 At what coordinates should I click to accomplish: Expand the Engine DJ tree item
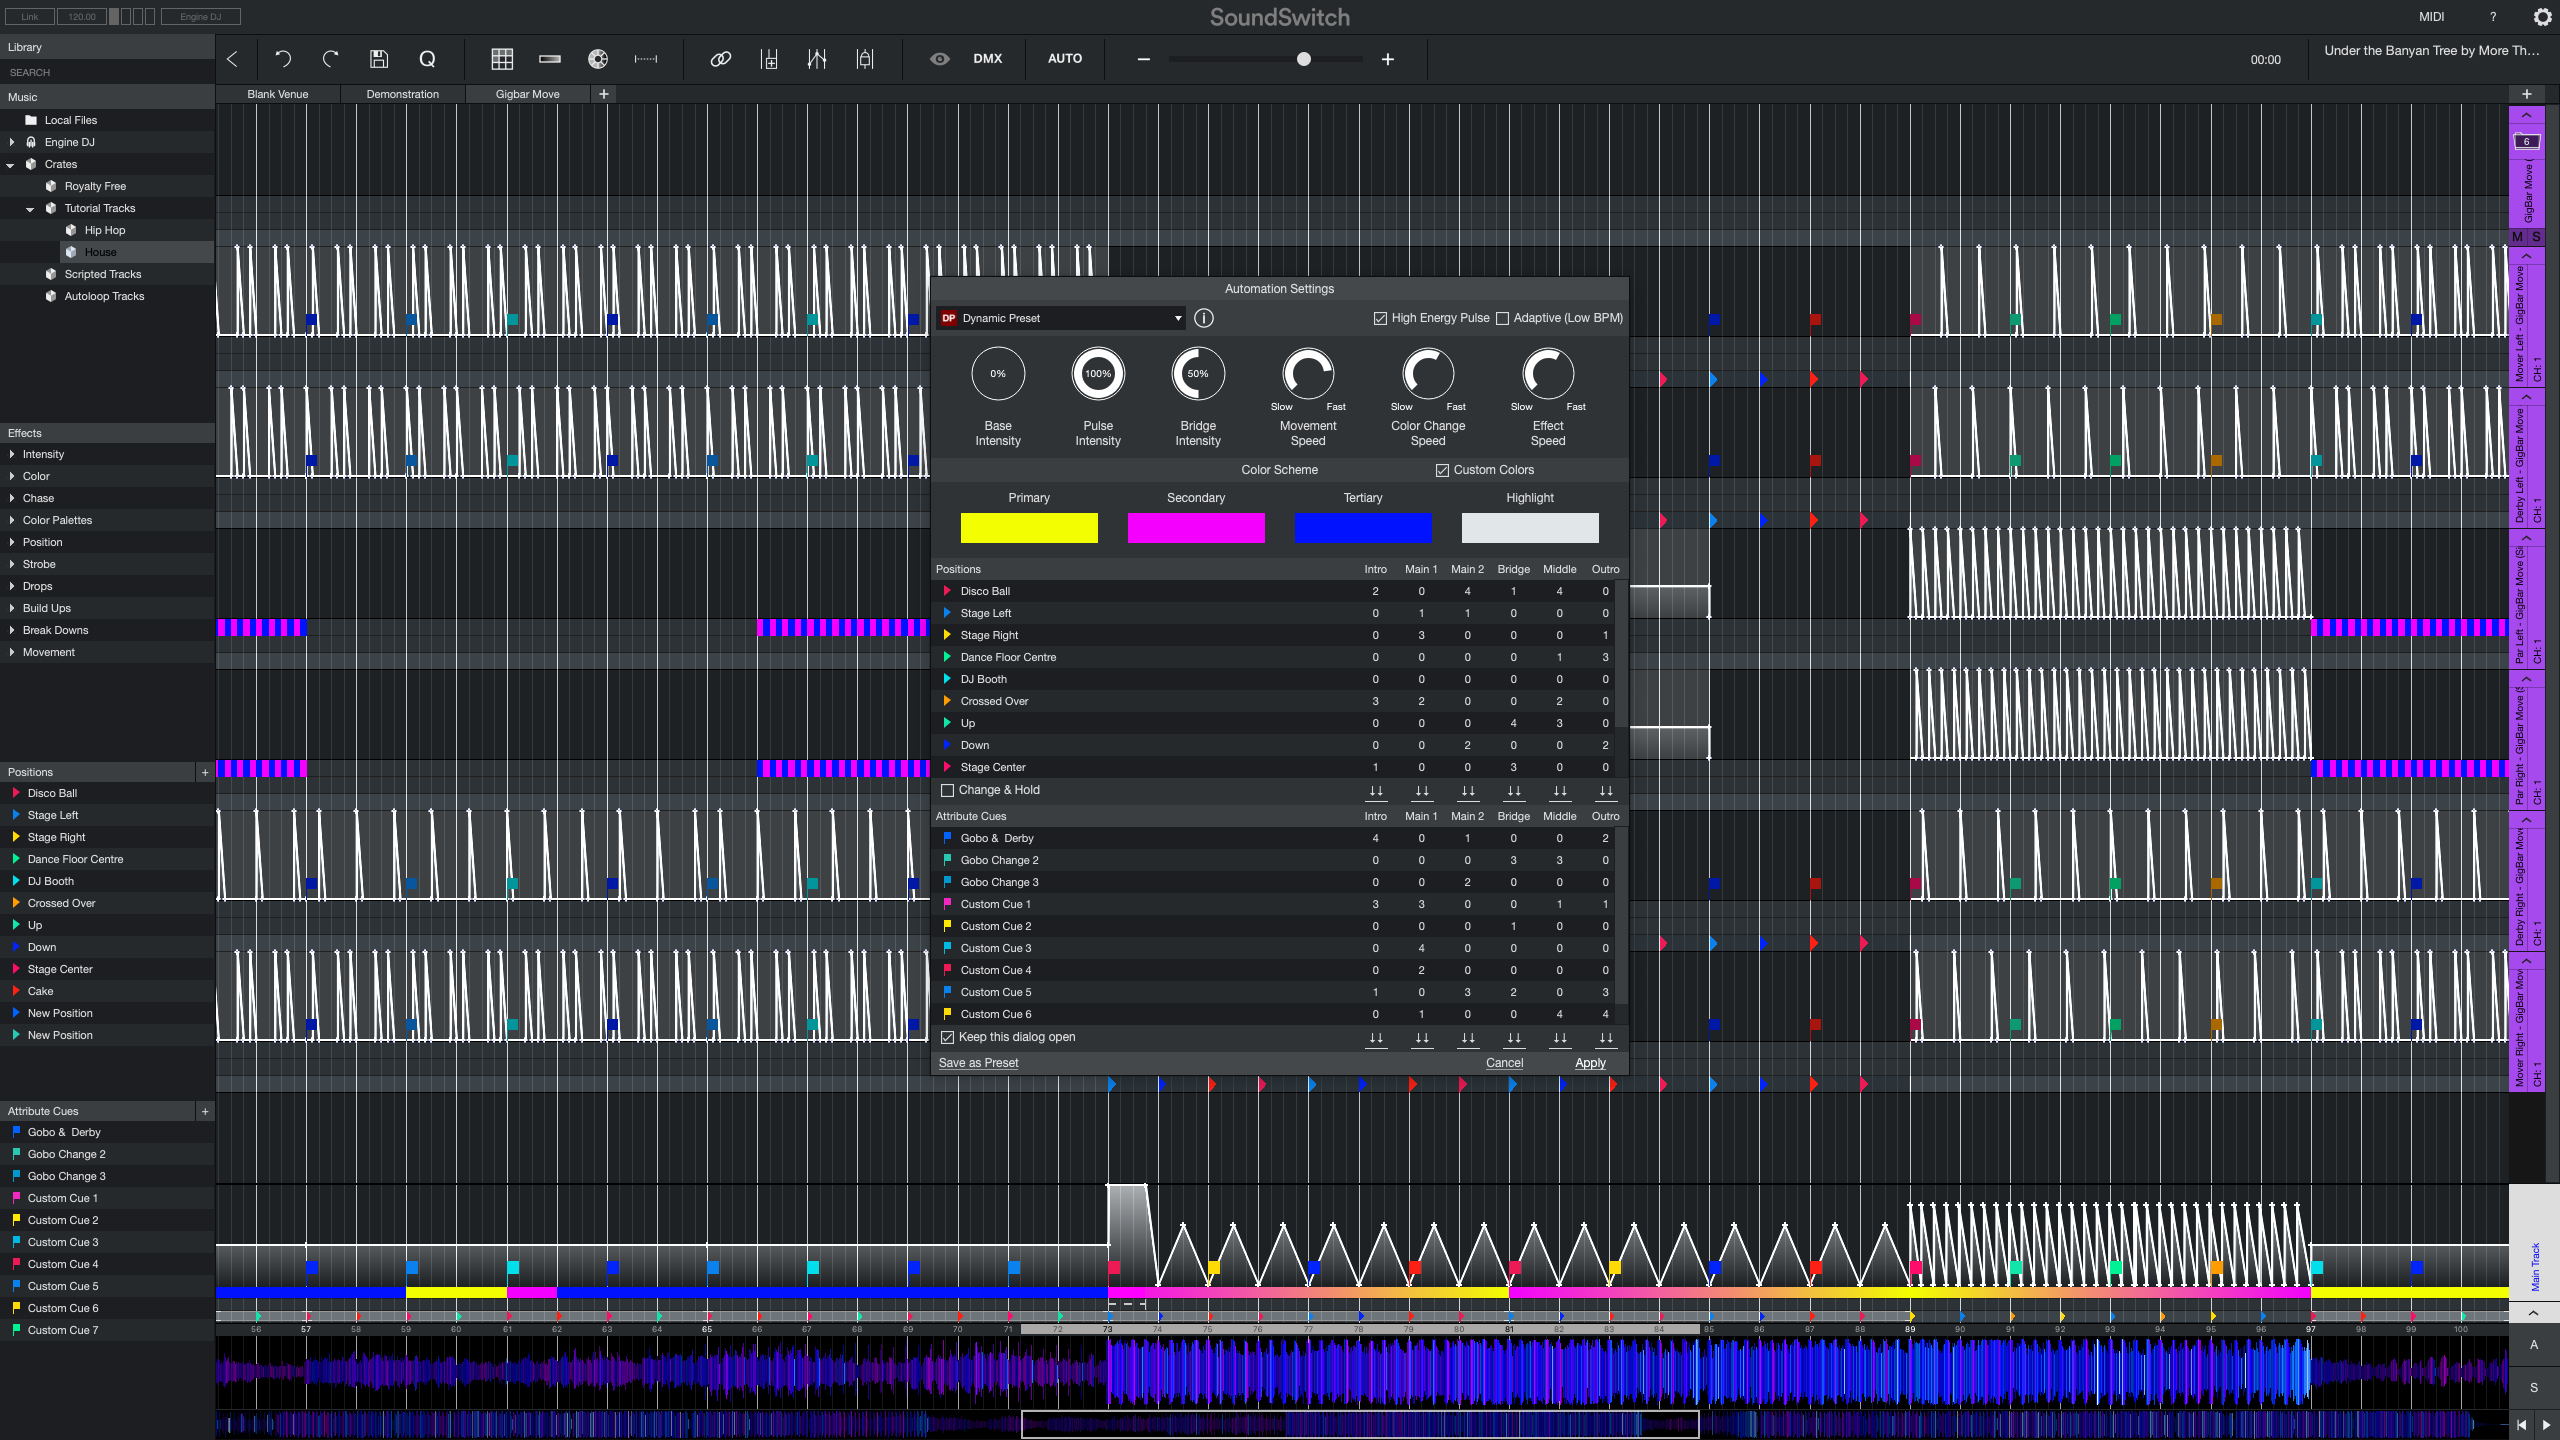click(11, 142)
